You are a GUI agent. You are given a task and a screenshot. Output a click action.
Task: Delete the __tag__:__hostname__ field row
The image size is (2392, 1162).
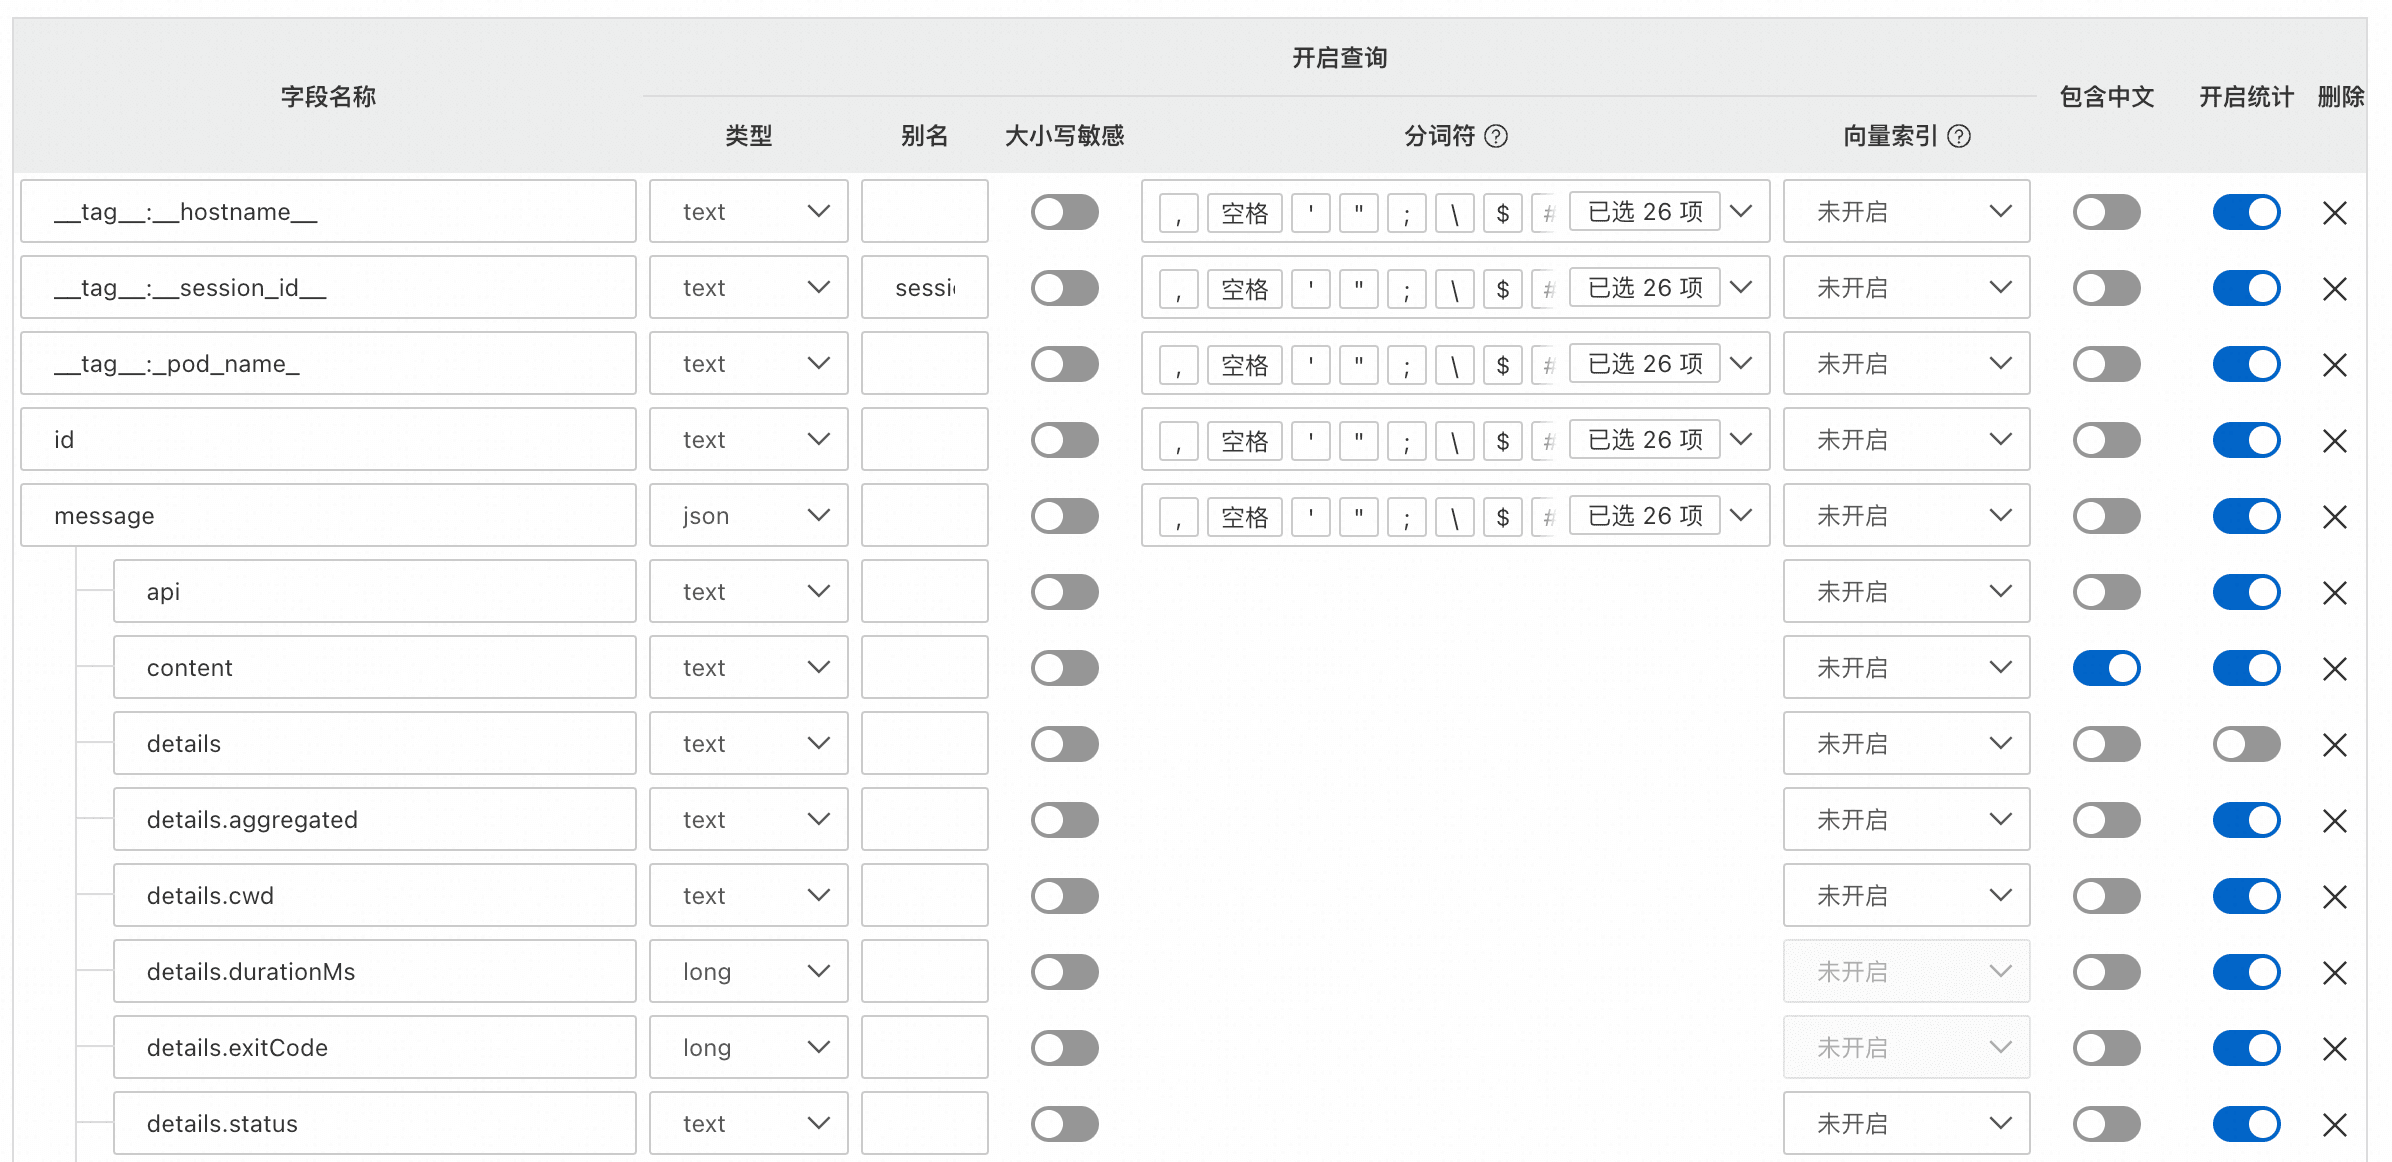coord(2335,213)
